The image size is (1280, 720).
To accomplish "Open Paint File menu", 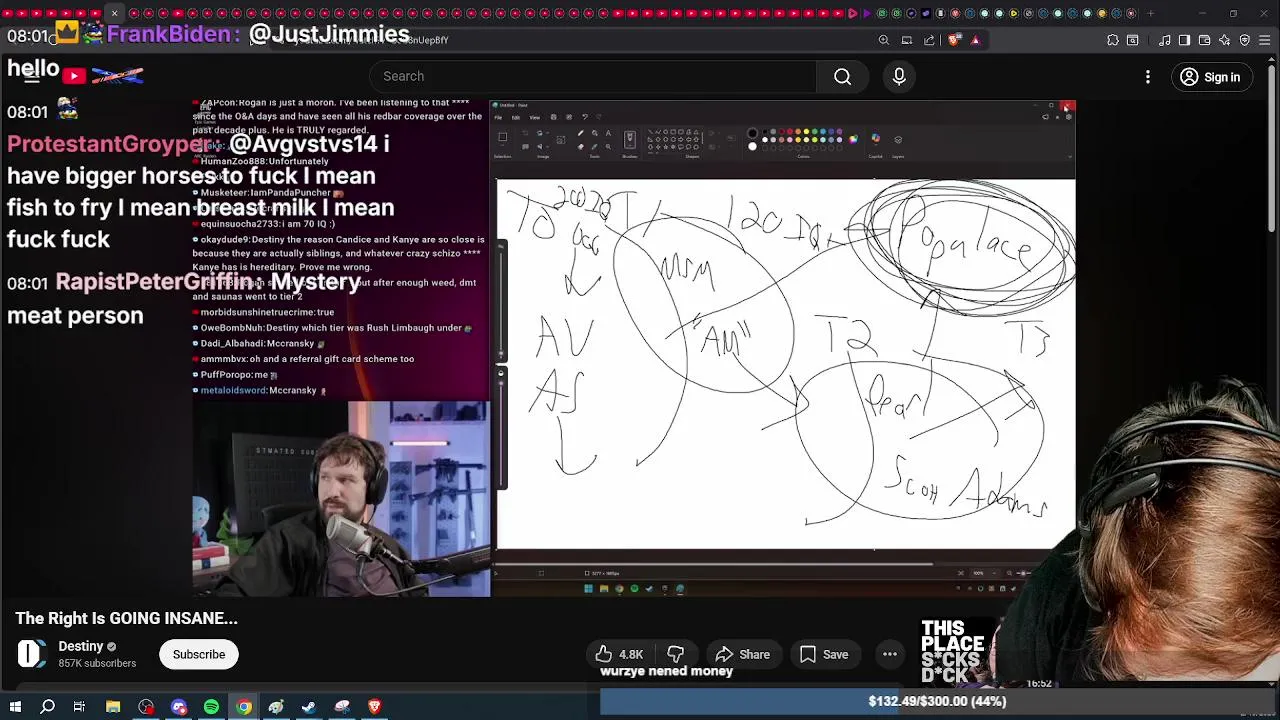I will click(x=499, y=117).
